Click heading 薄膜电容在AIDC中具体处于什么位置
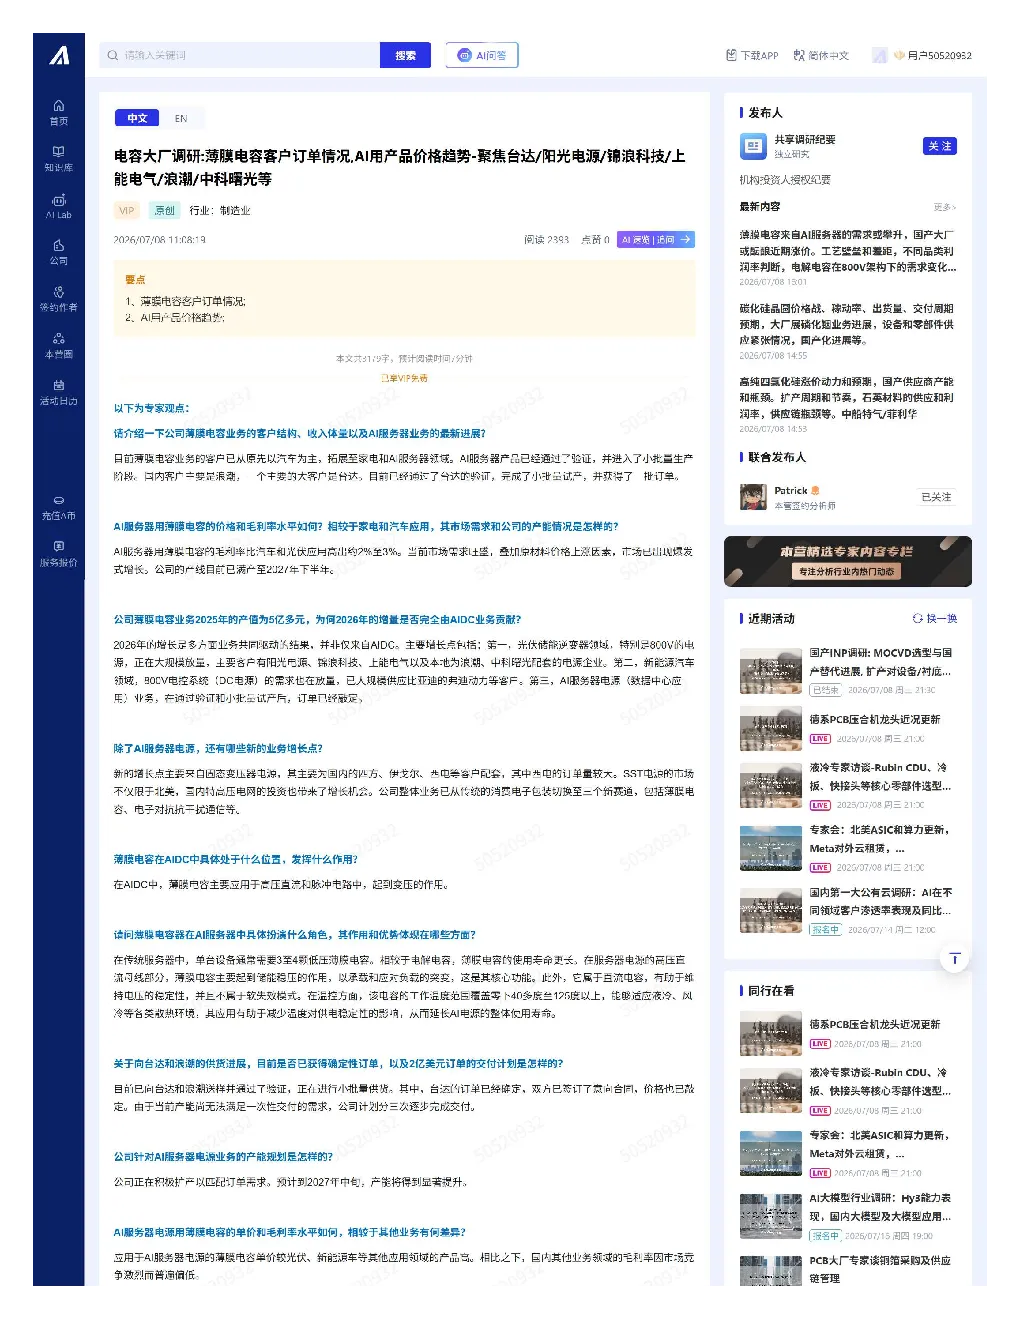 tap(235, 859)
